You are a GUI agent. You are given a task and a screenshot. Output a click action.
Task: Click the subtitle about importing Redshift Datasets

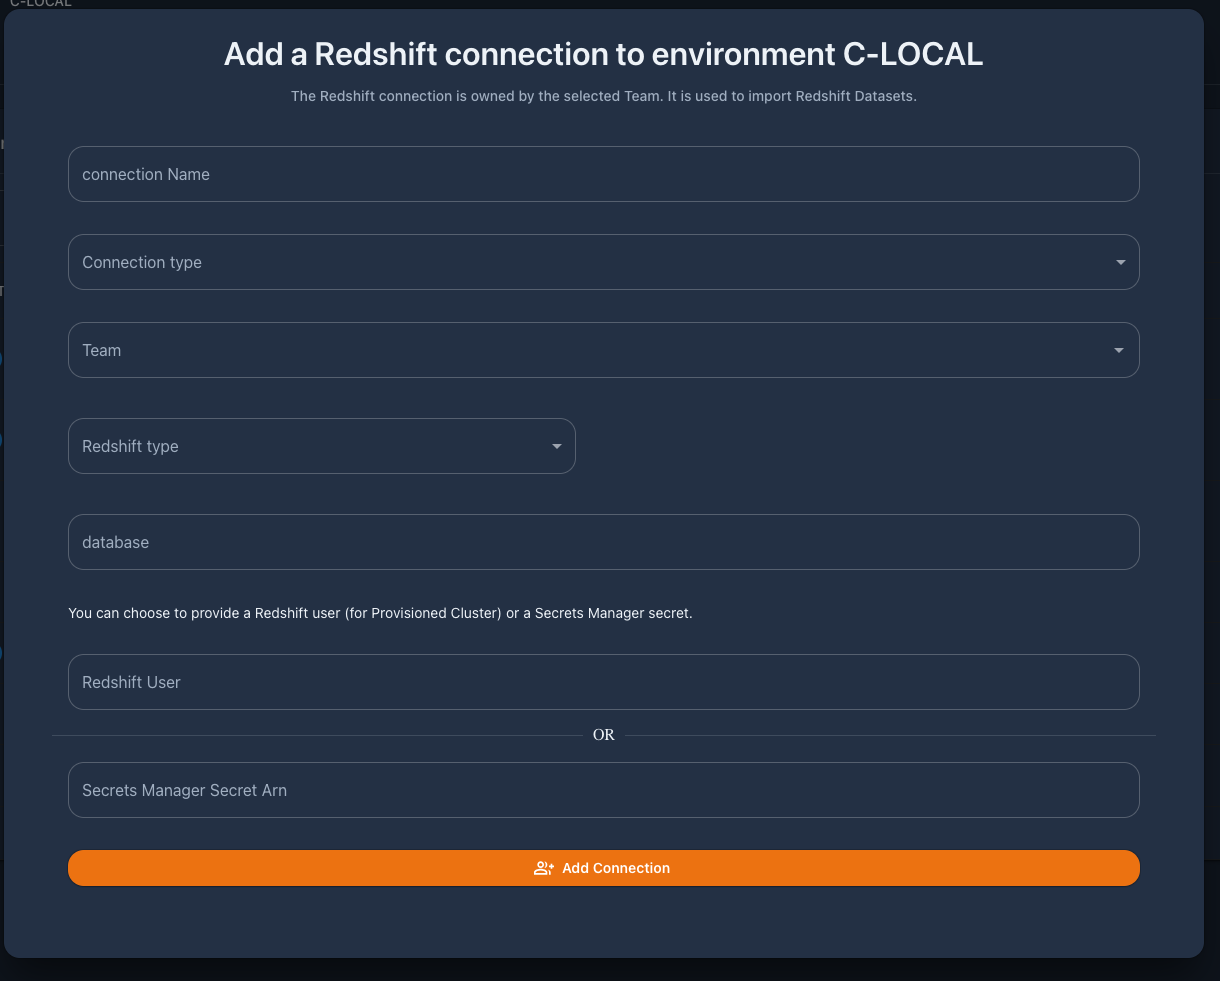click(603, 96)
